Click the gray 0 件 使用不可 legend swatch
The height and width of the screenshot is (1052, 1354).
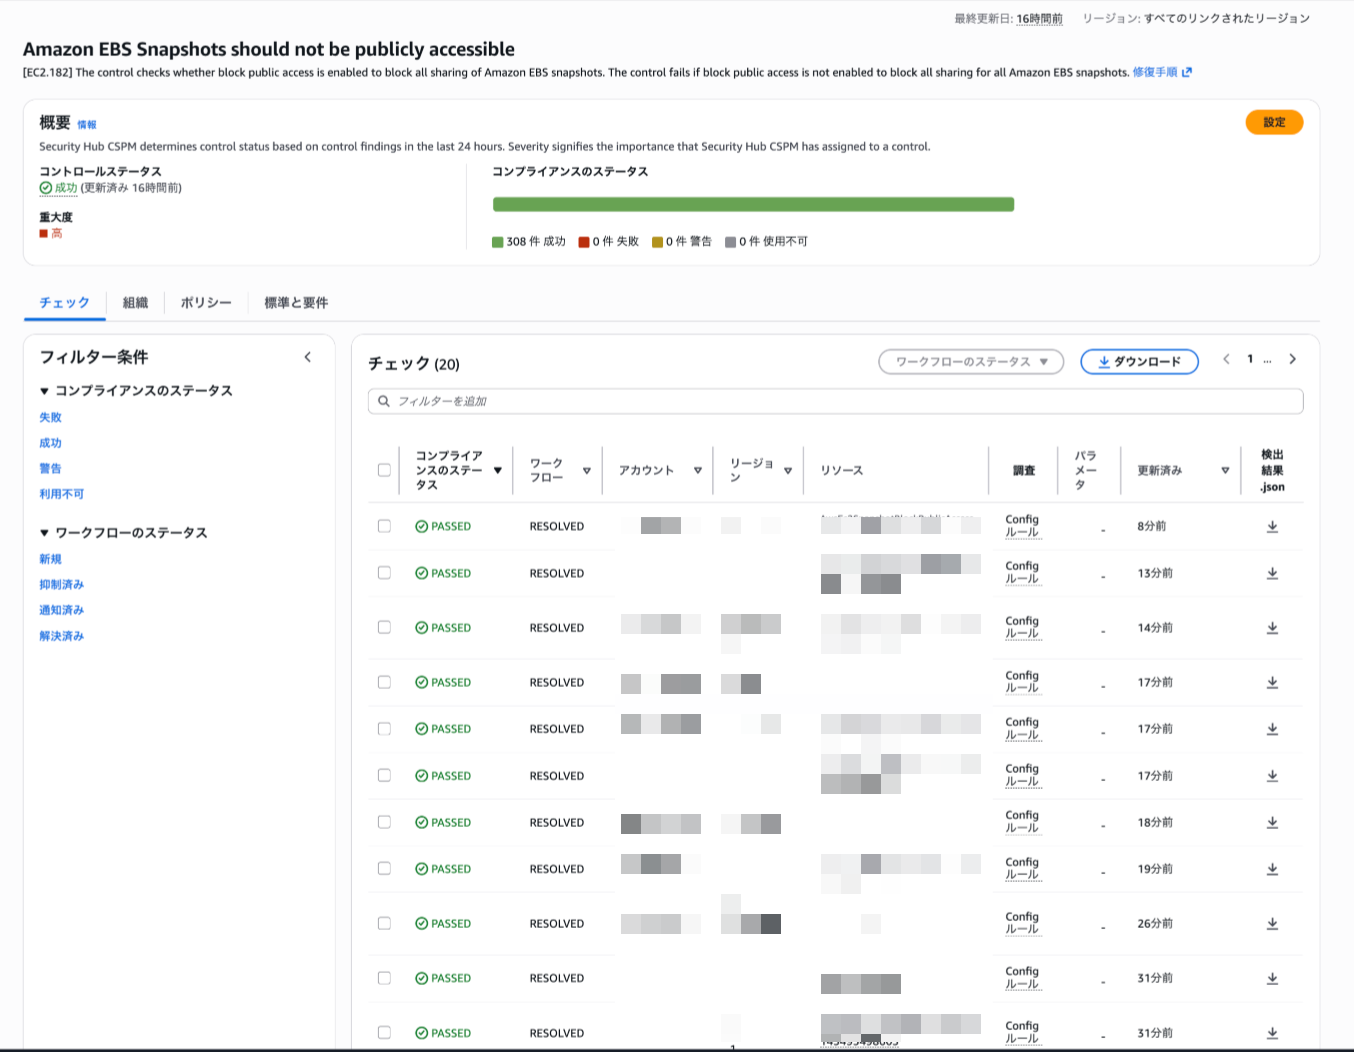(x=730, y=242)
